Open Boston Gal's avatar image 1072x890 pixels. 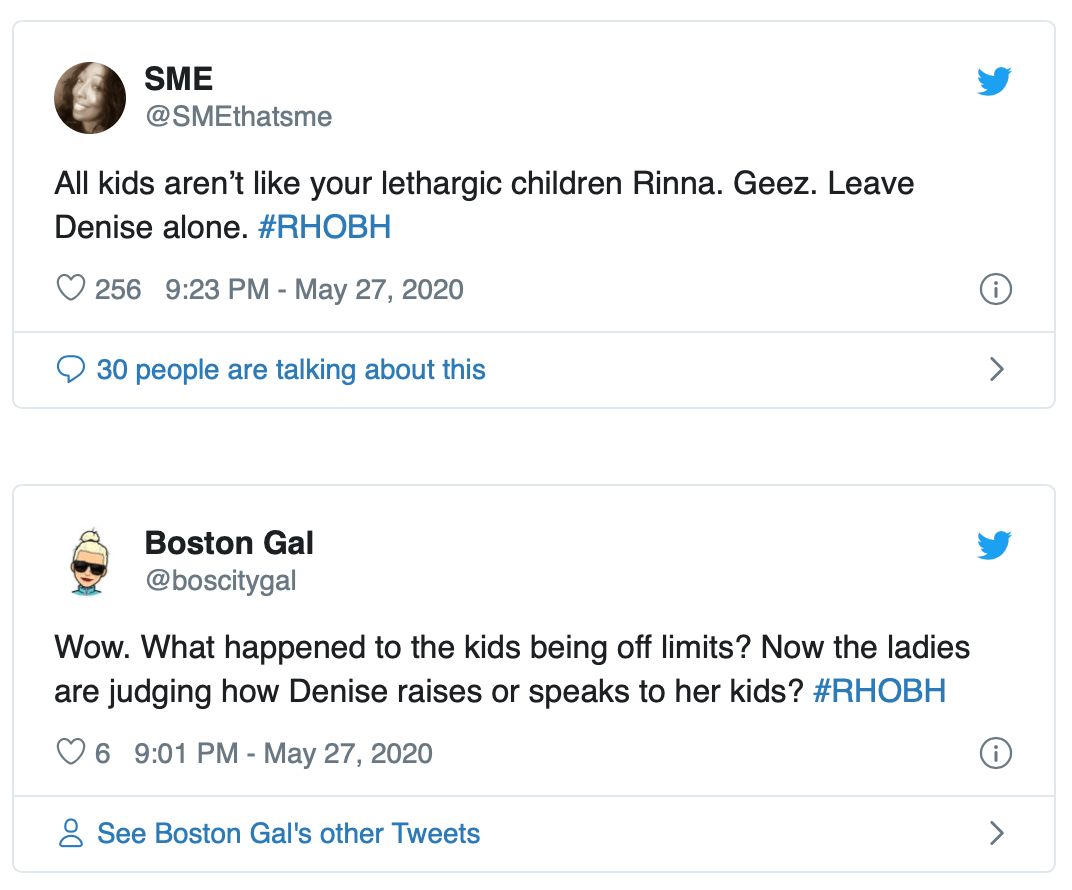pos(89,561)
